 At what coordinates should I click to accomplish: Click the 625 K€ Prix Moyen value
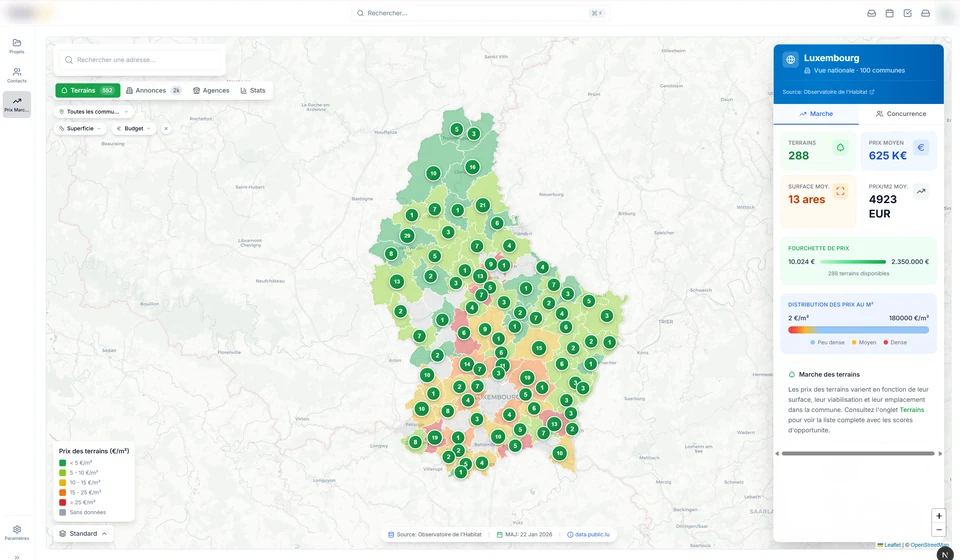[887, 155]
